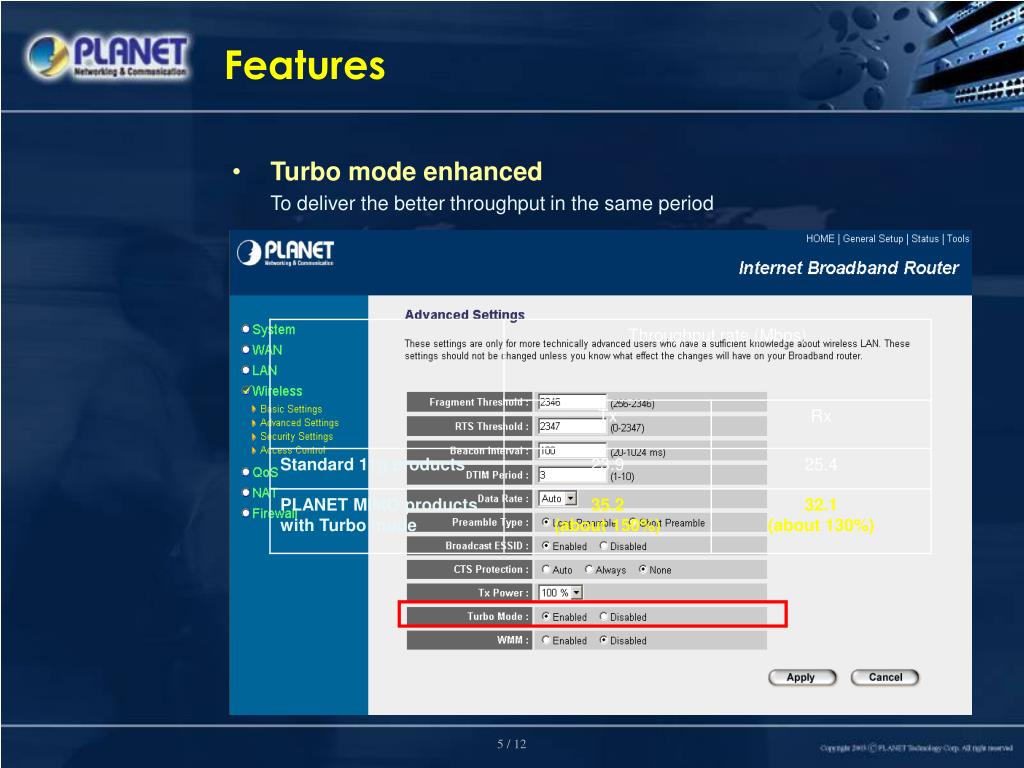Open Security Settings under Wireless

coord(296,436)
